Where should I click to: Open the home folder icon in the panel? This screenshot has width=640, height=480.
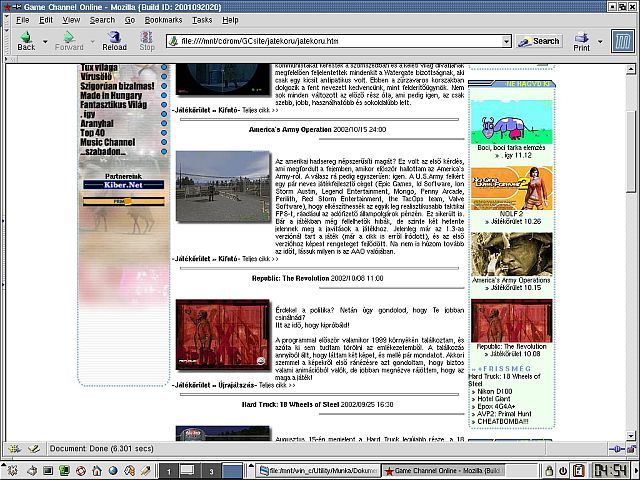[97, 471]
